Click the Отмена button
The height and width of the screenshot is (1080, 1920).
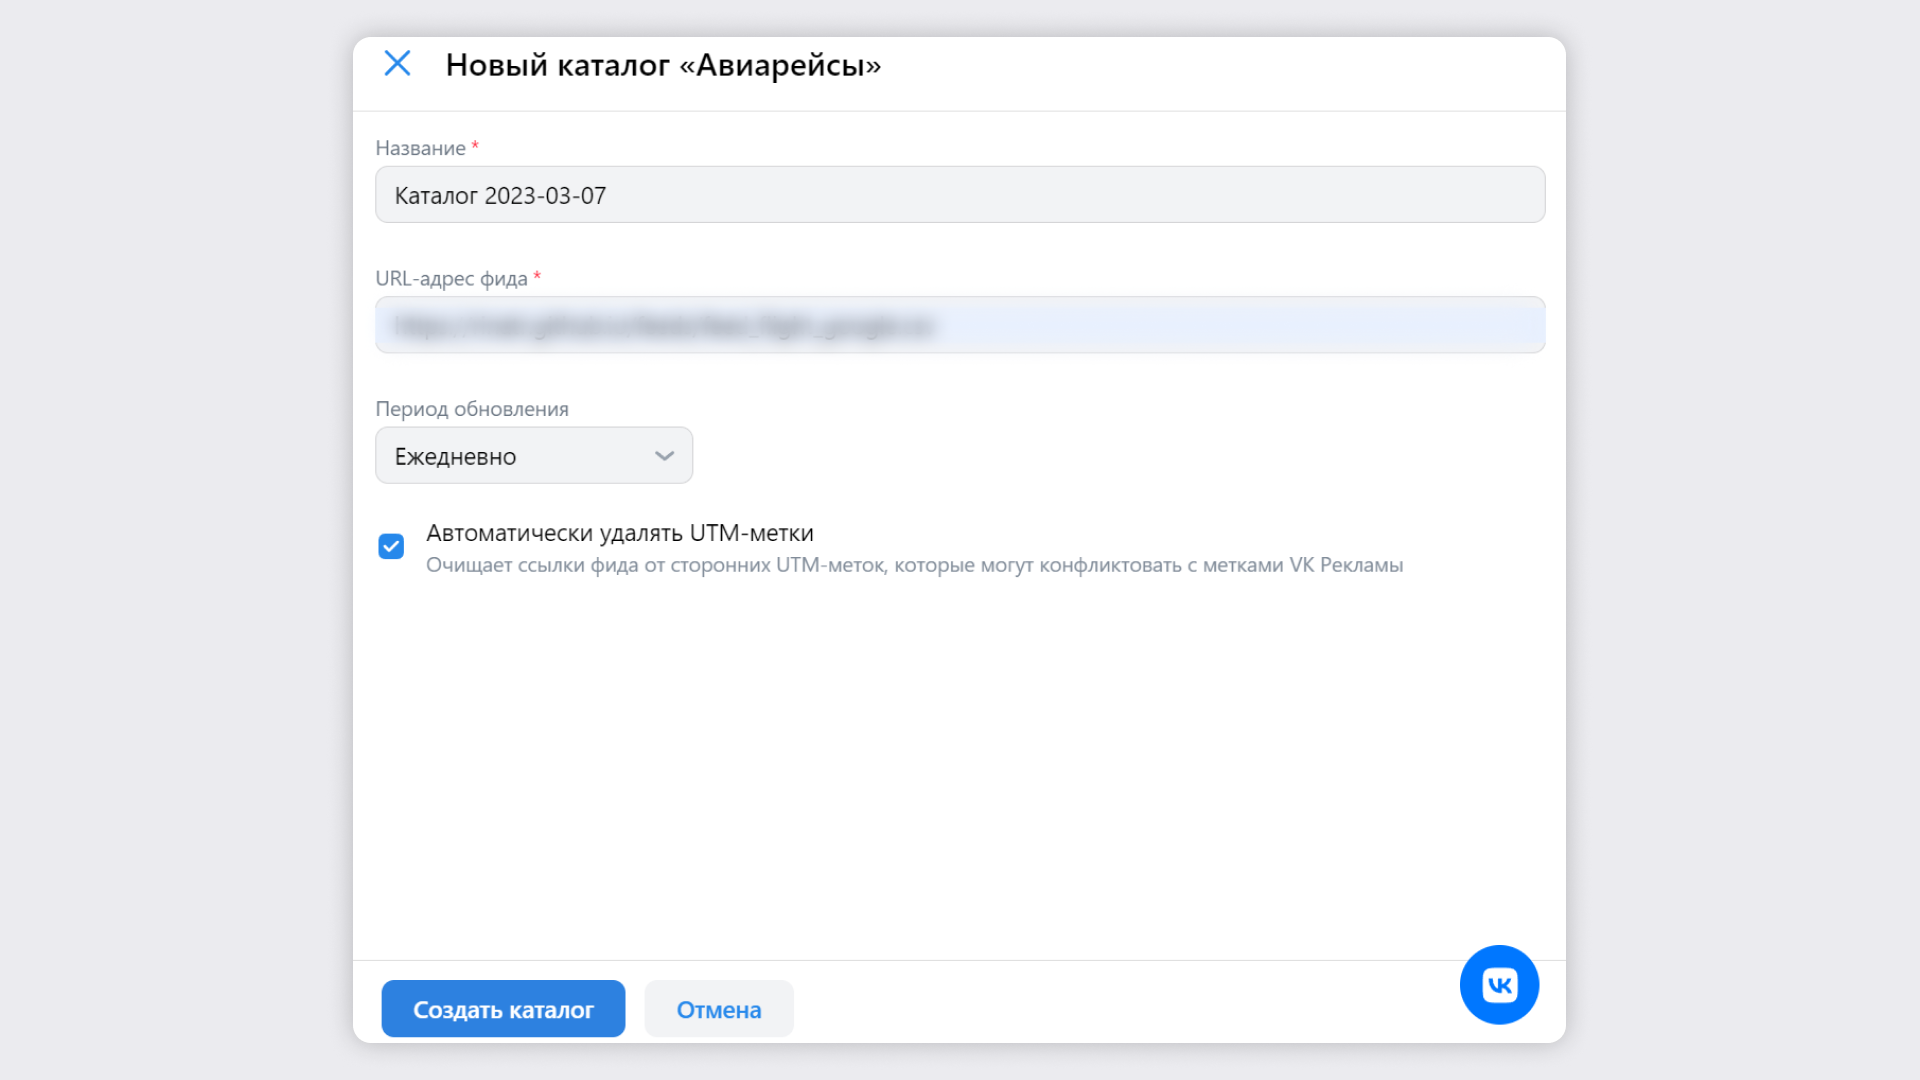pyautogui.click(x=719, y=1009)
